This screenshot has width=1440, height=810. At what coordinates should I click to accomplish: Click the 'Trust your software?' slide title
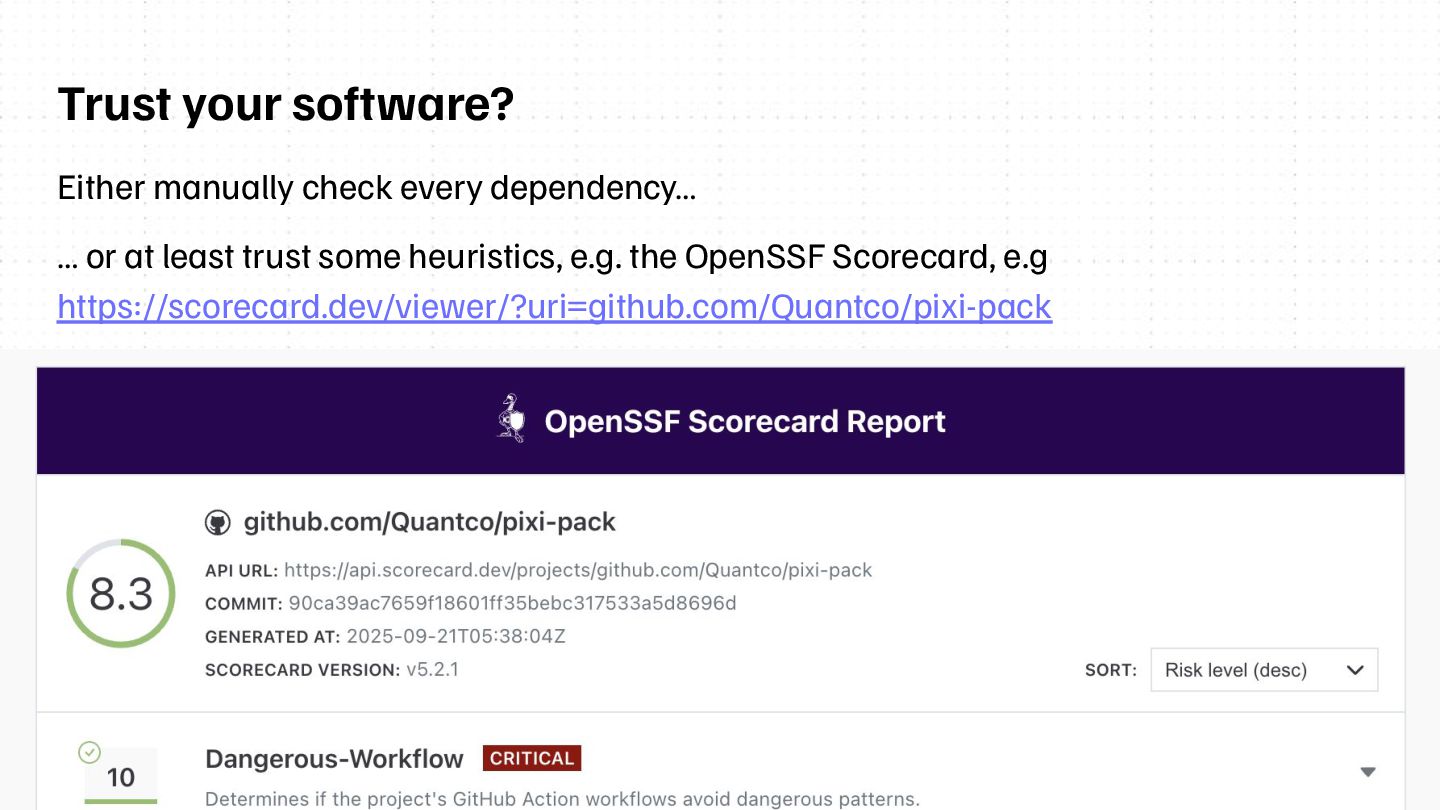click(x=286, y=104)
